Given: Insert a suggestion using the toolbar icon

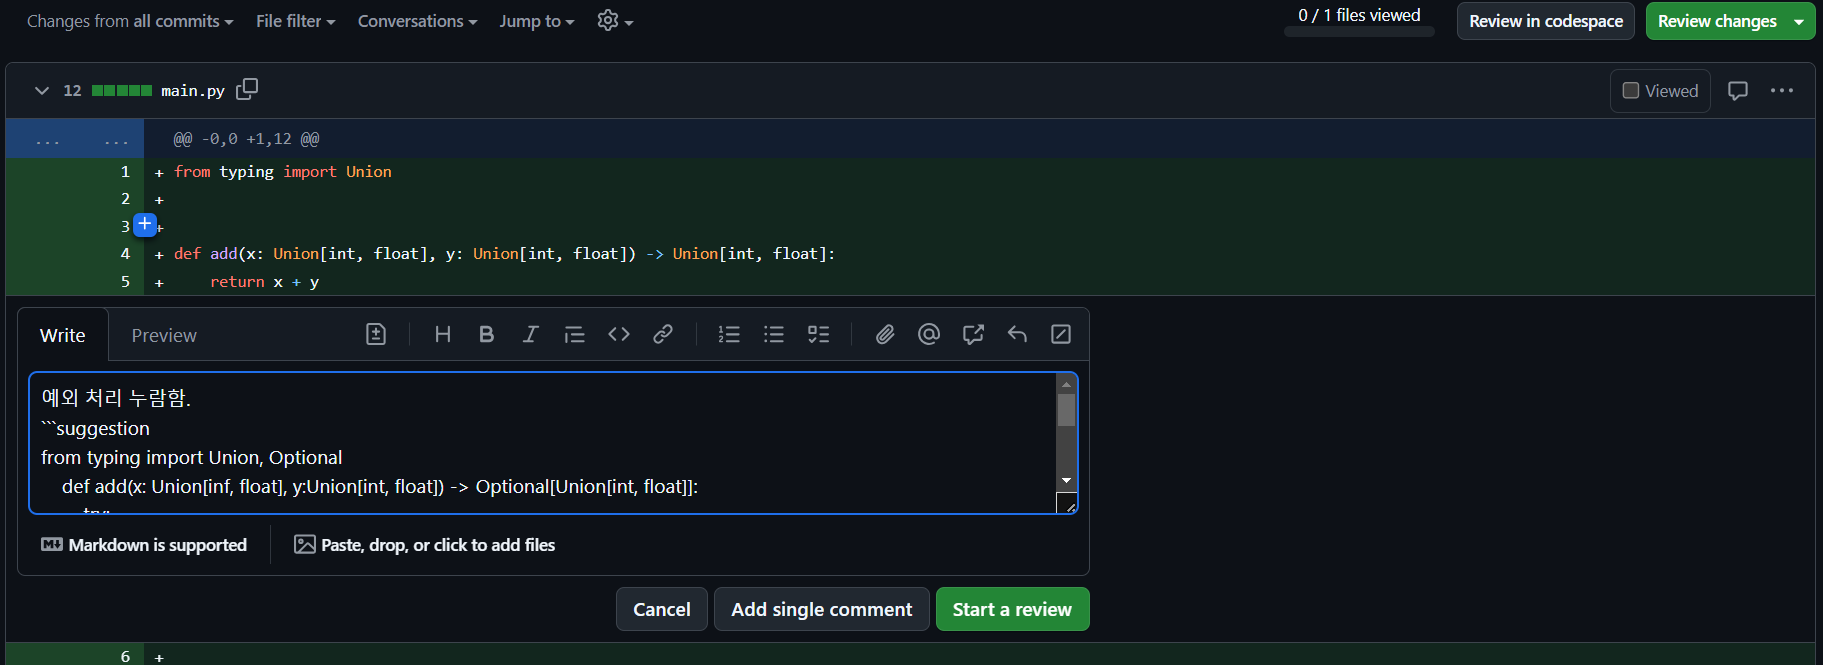Looking at the screenshot, I should click(376, 334).
